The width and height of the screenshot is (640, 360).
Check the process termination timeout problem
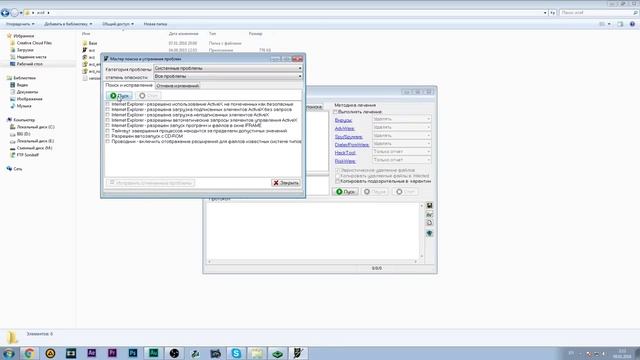click(x=108, y=131)
